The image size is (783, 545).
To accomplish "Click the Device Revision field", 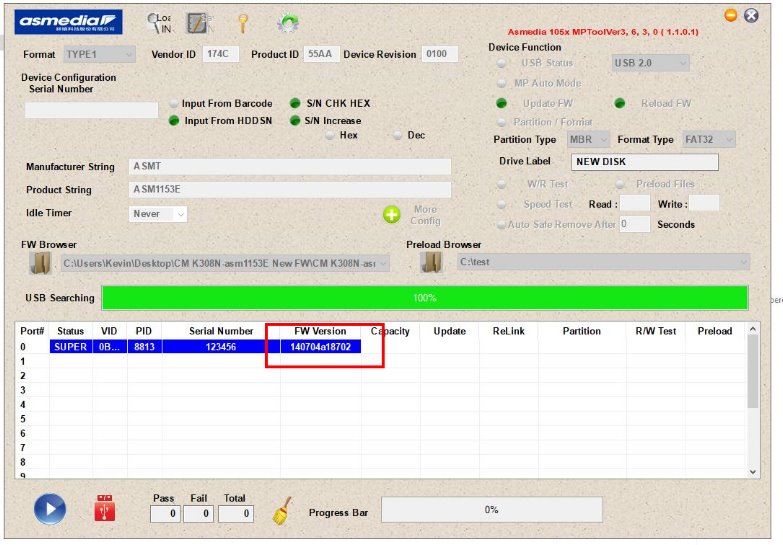I will (440, 54).
